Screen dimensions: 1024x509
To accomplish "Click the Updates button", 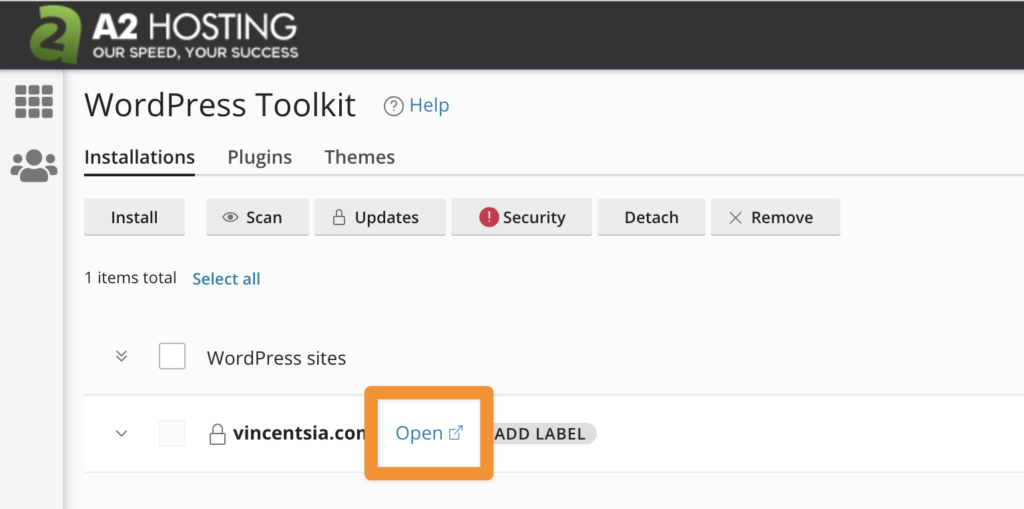I will [x=380, y=217].
